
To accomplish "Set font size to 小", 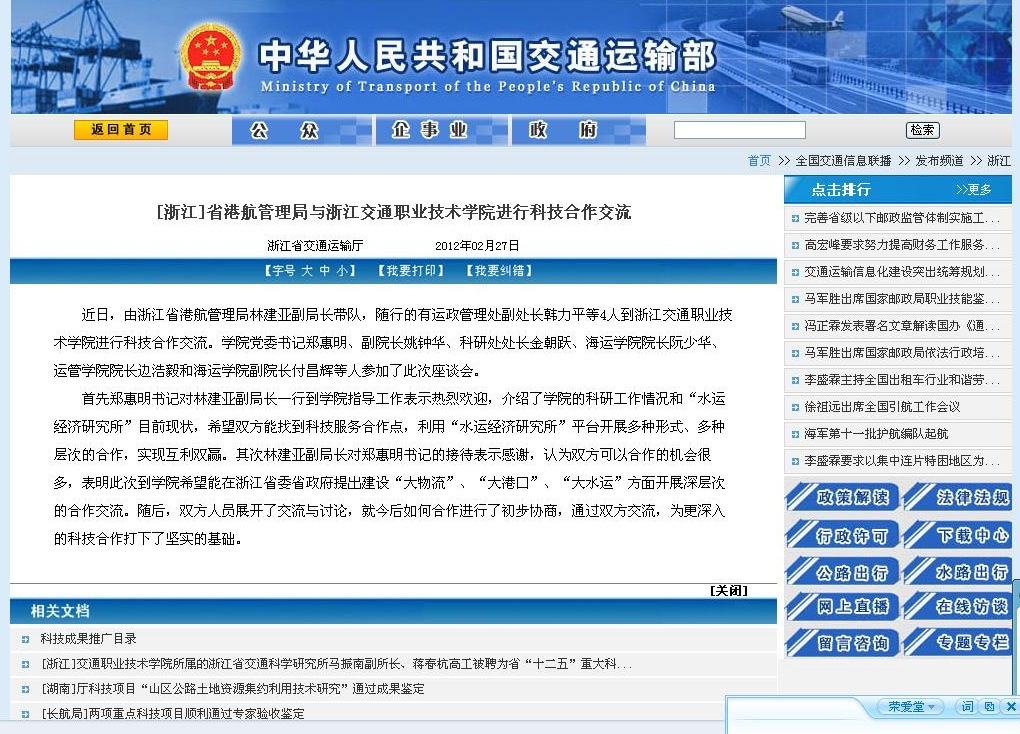I will 343,271.
